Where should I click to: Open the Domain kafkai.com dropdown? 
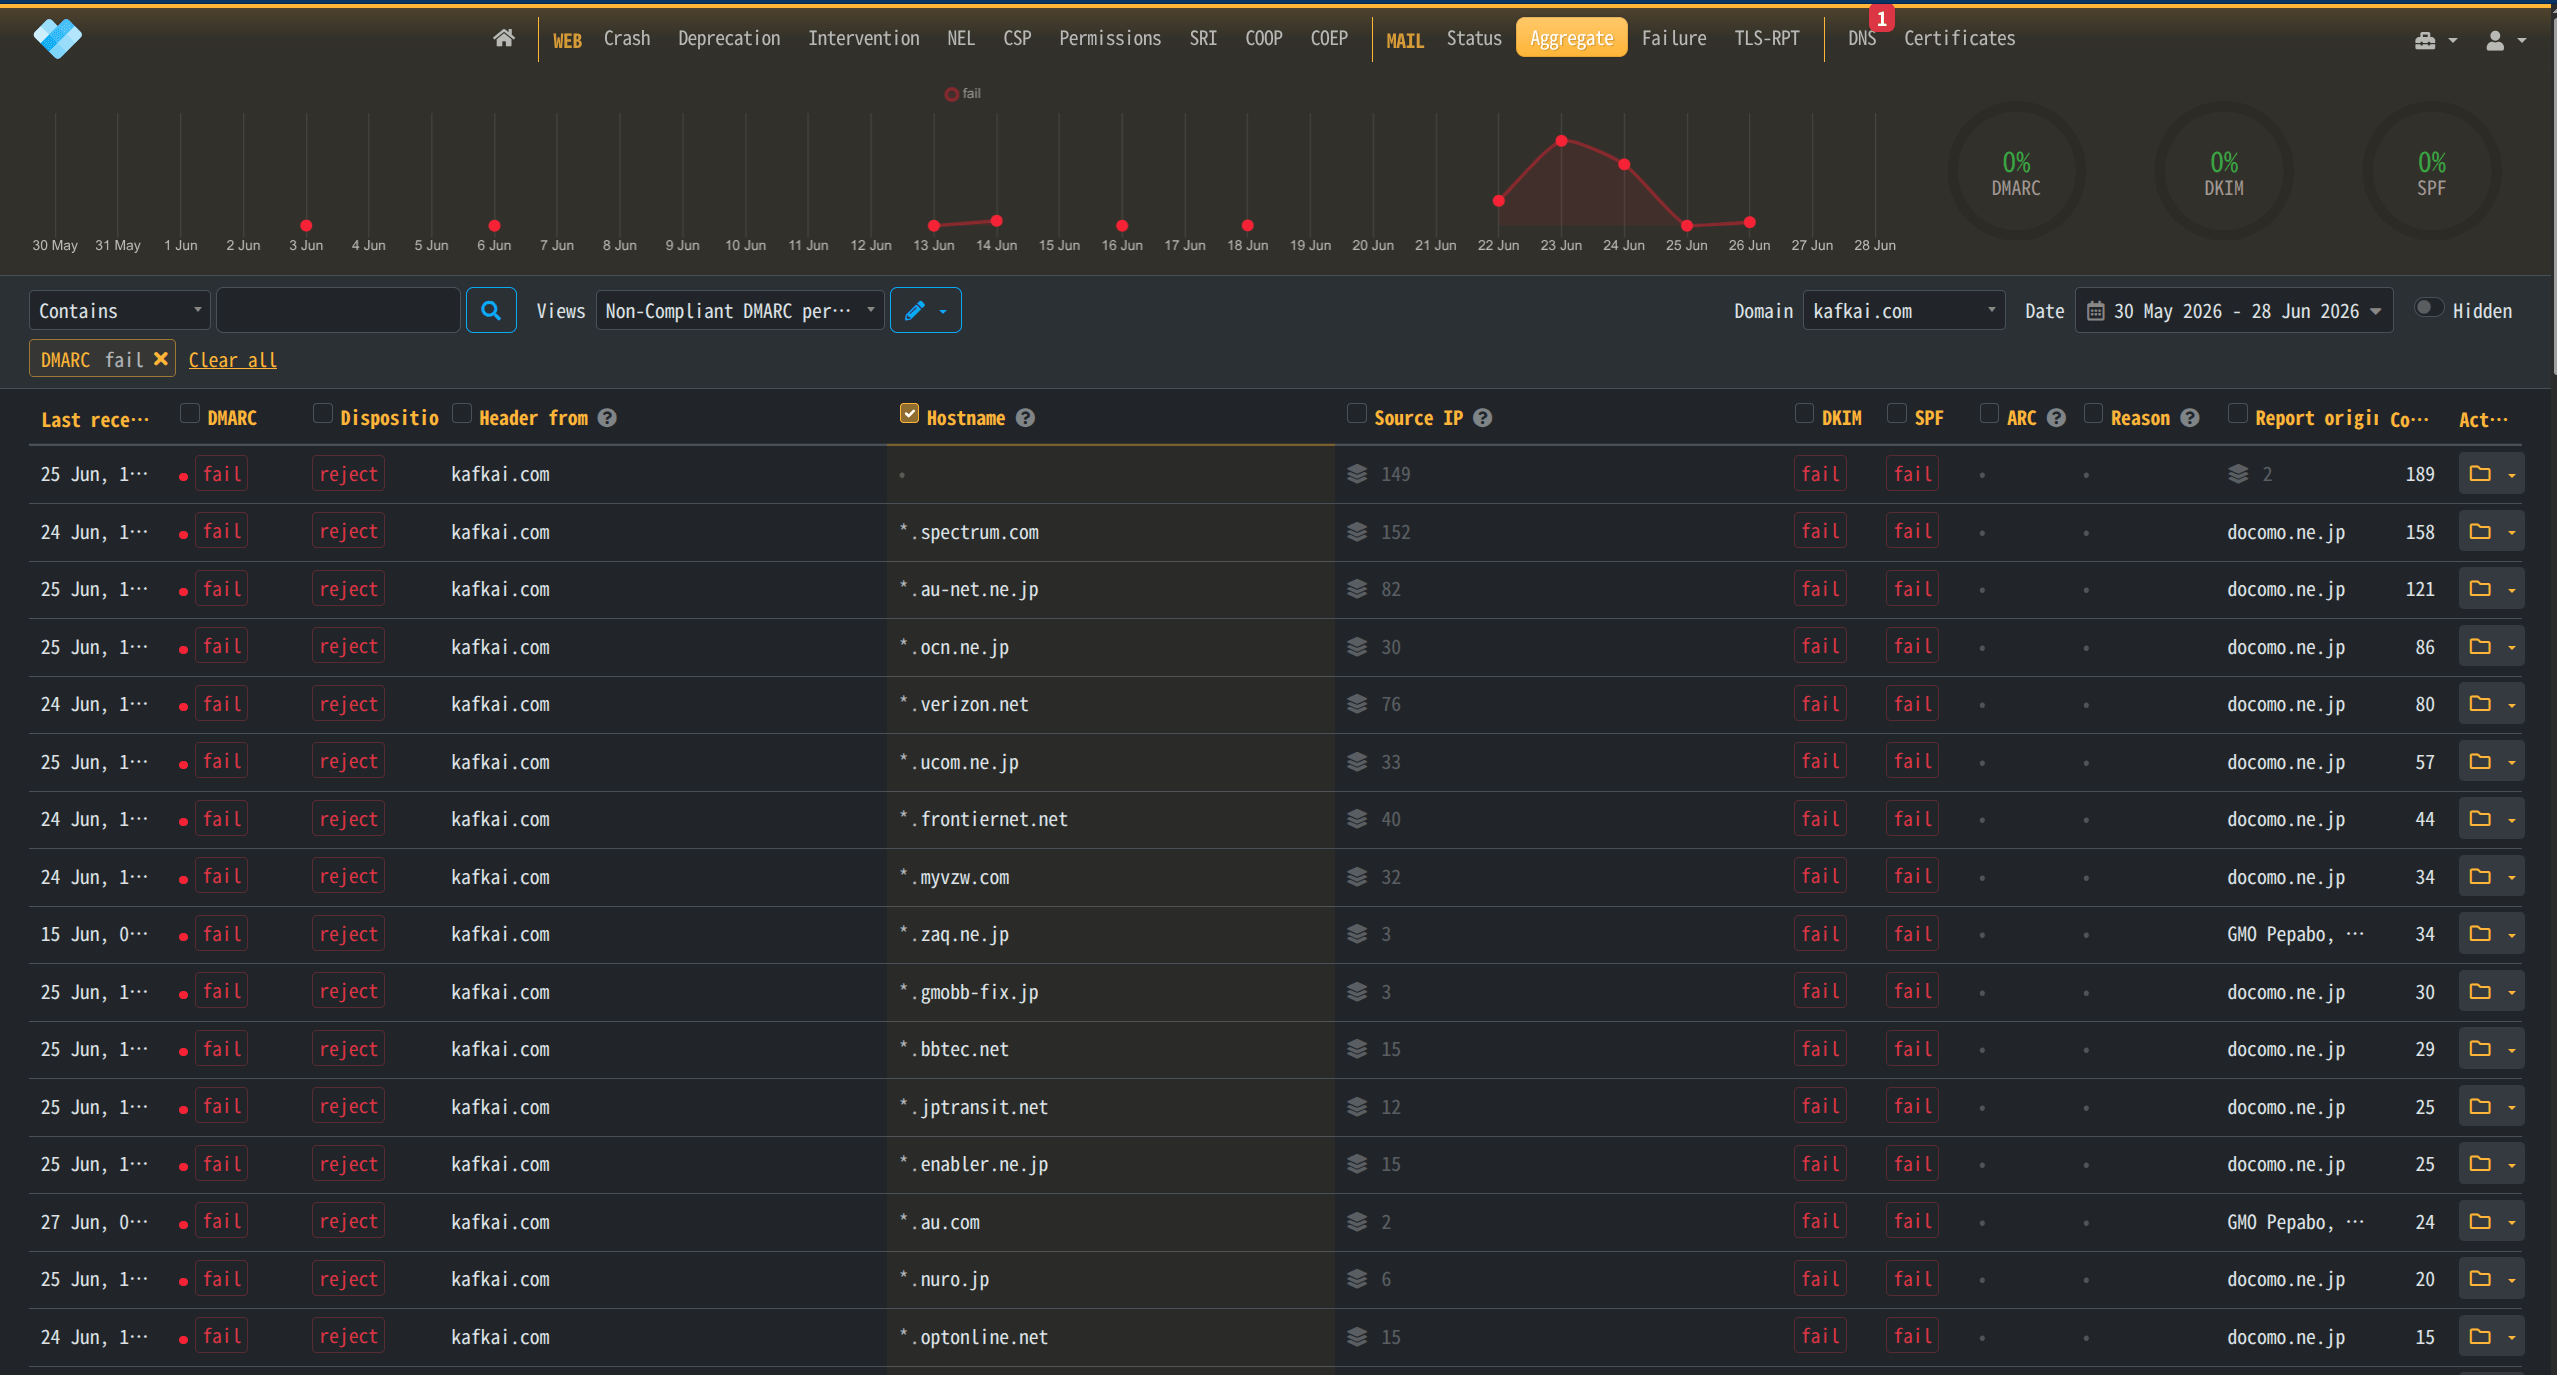pos(1904,310)
